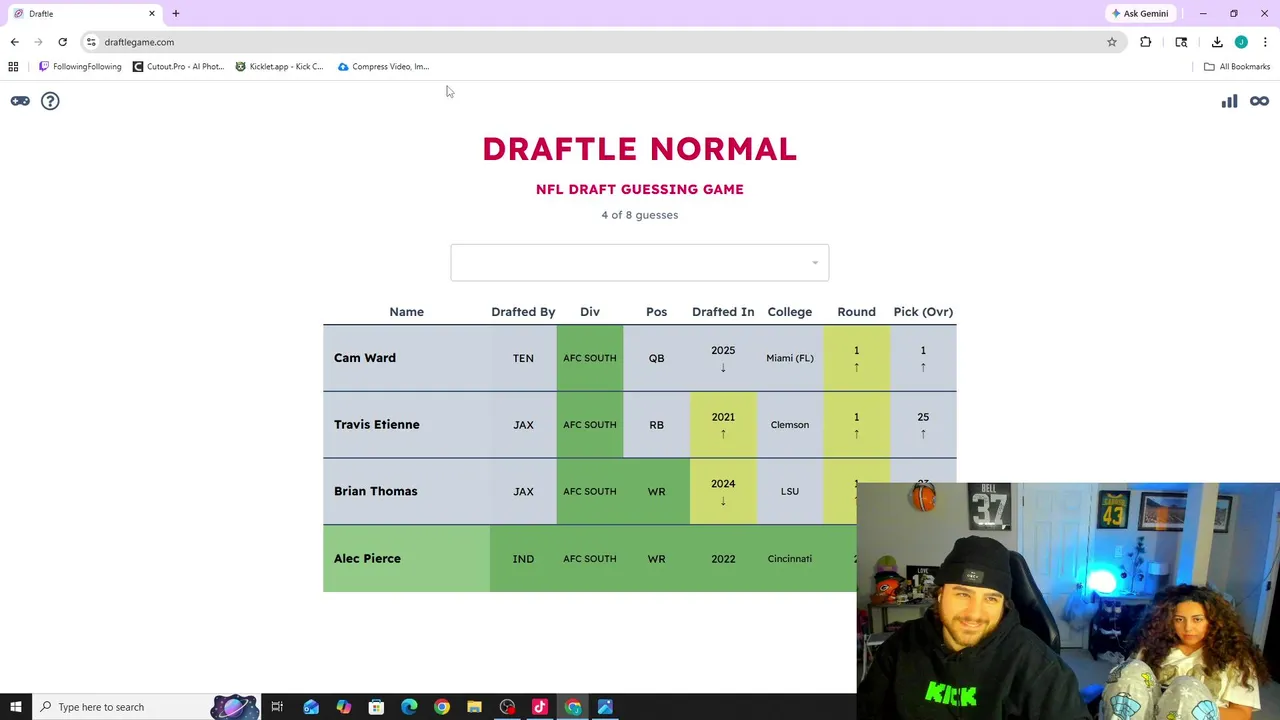Click the RB position cell
Screen dimensions: 1280x720
(x=656, y=425)
